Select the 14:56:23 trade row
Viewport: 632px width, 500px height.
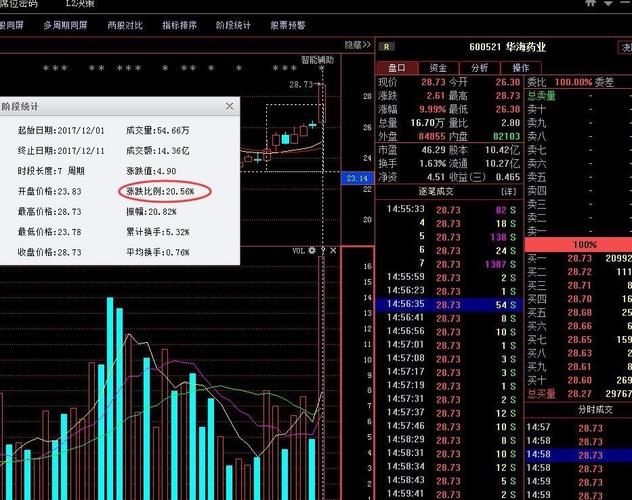coord(449,291)
